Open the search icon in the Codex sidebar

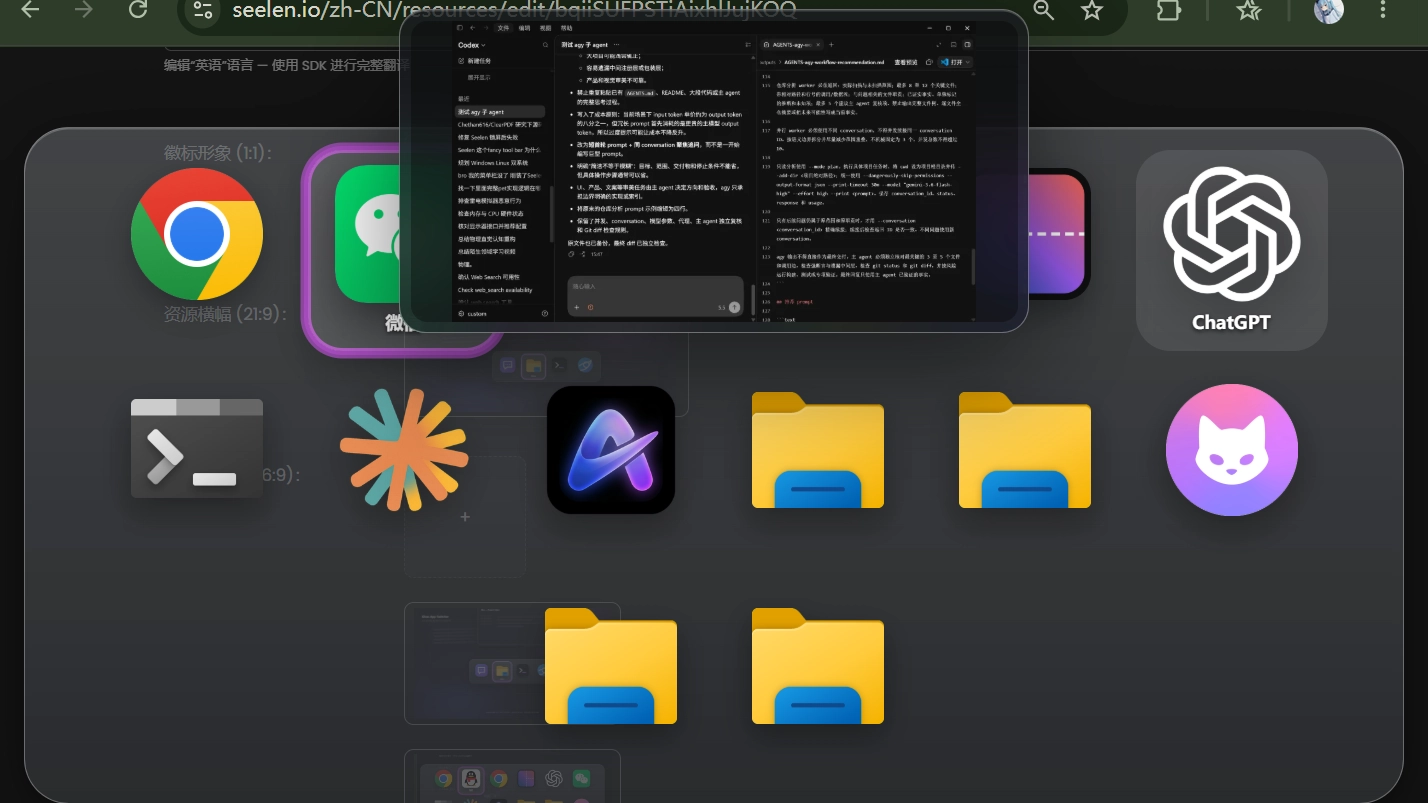[545, 45]
